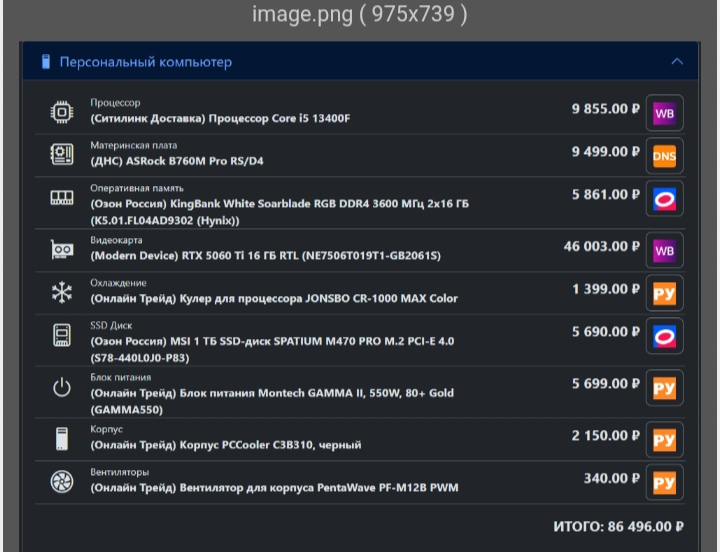
Task: Click the tower PC icon in header
Action: (45, 62)
